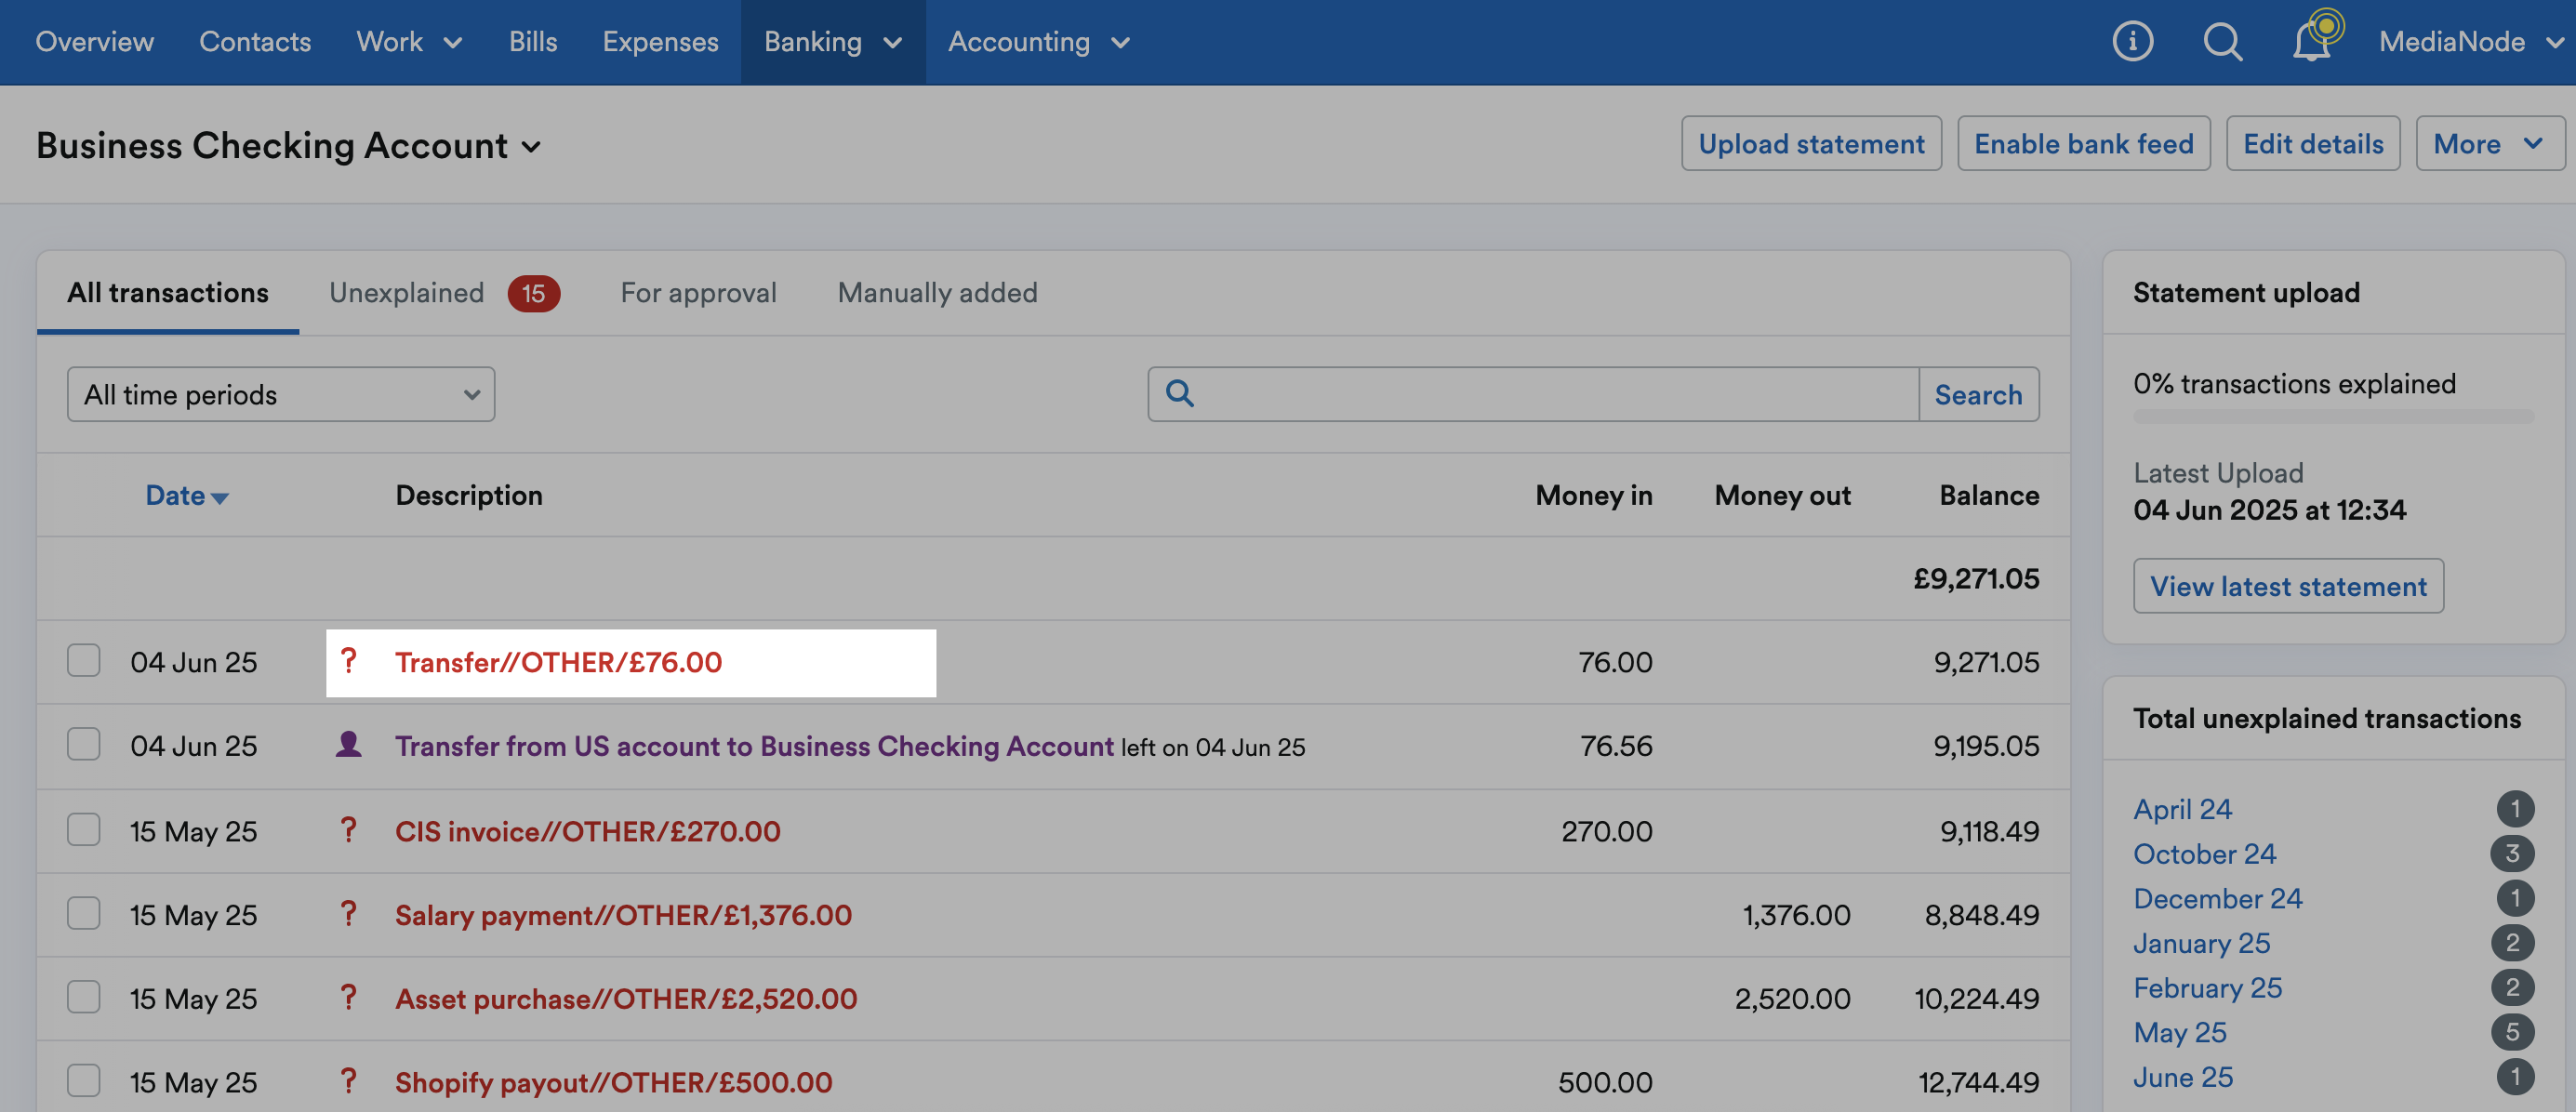
Task: Tick checkbox for Asset purchase row
Action: (x=83, y=997)
